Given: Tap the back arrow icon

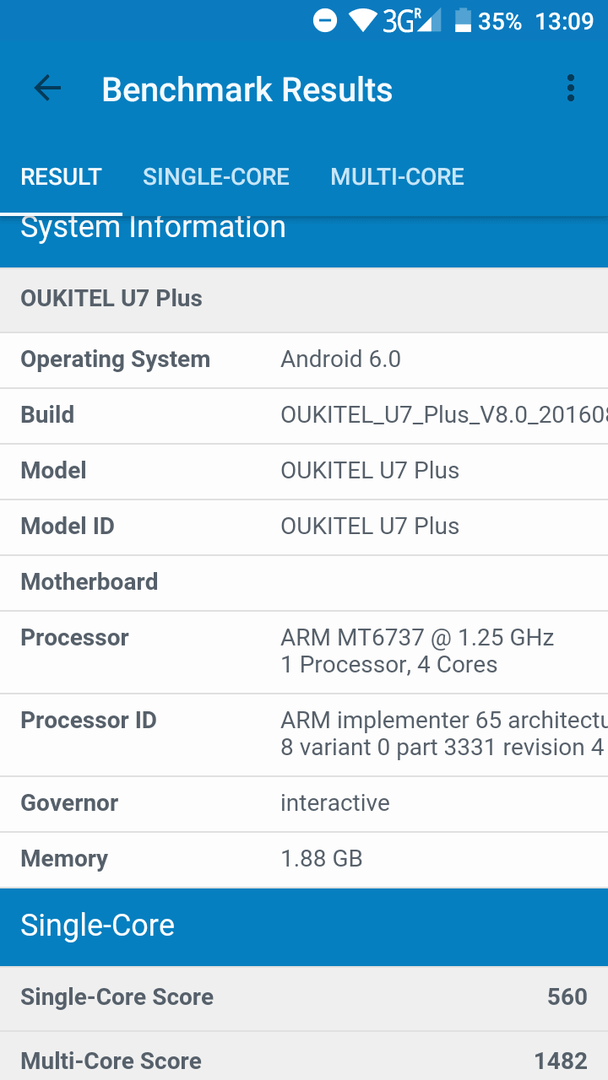Looking at the screenshot, I should (x=47, y=89).
